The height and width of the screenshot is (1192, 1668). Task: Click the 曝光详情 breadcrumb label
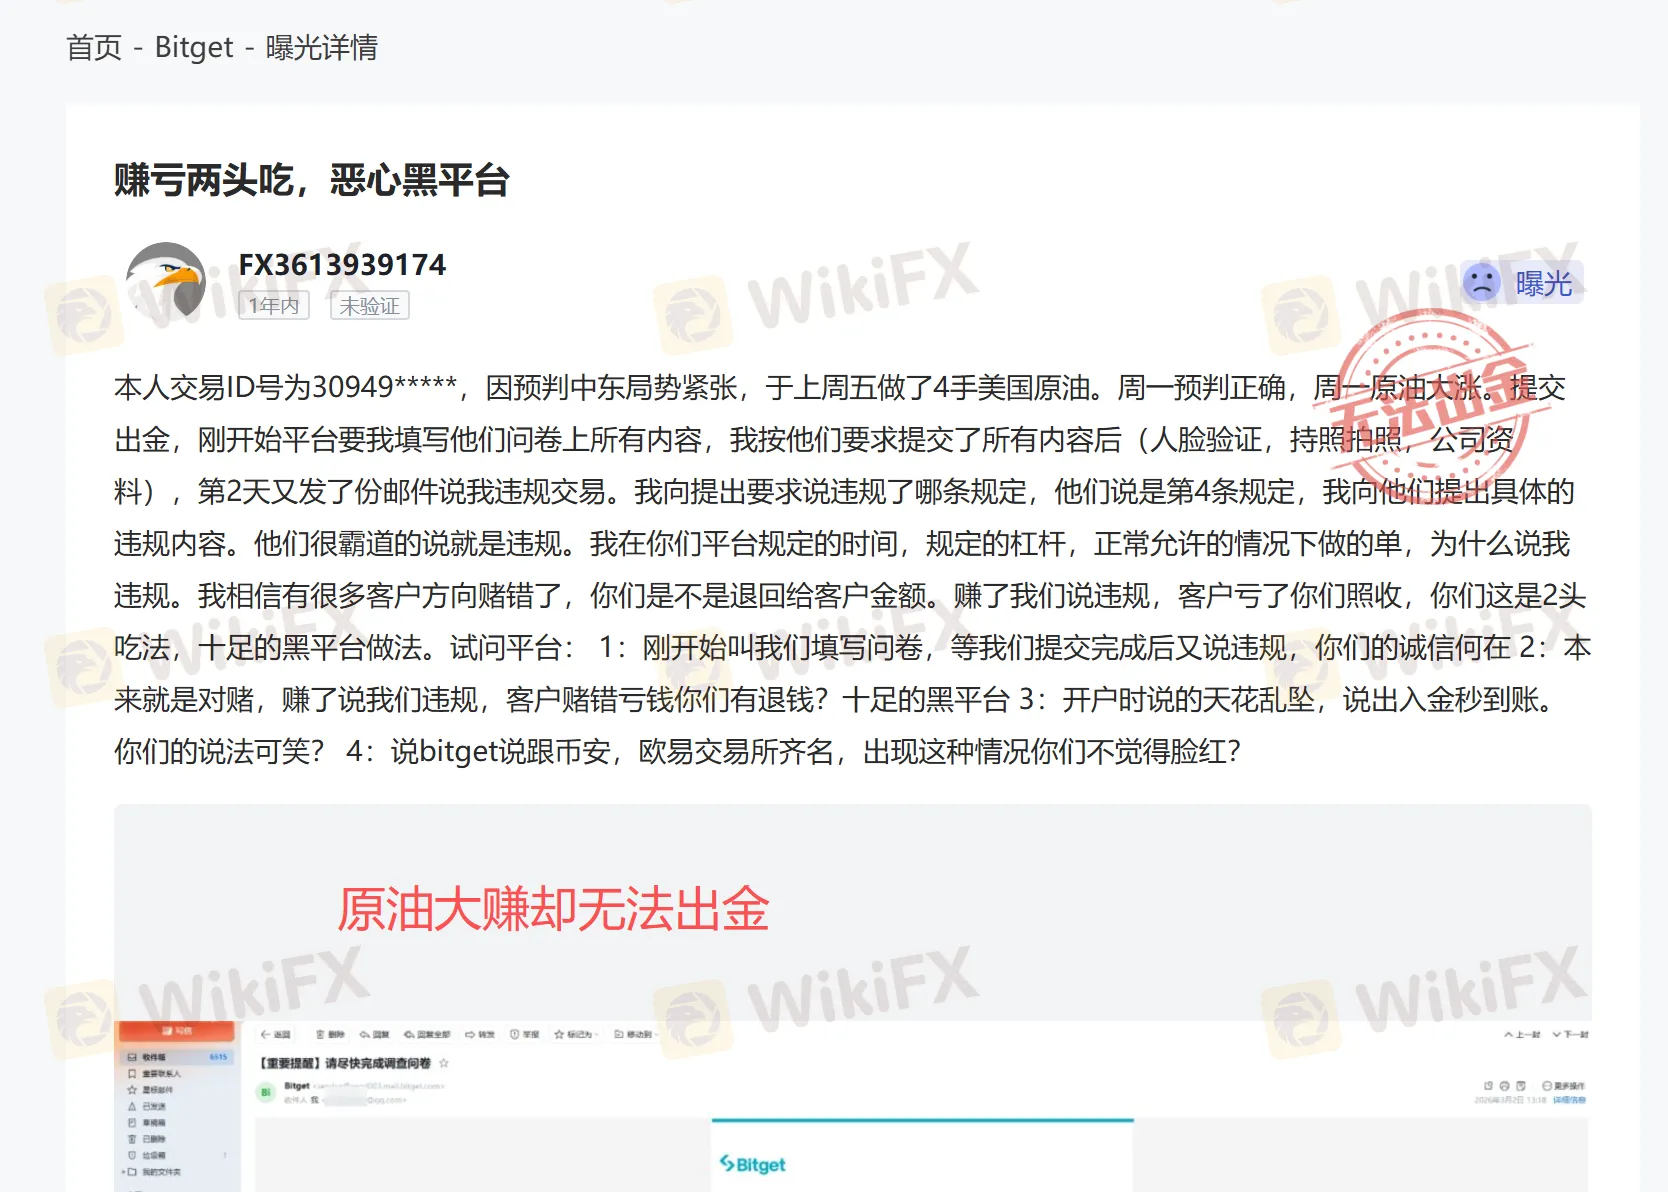tap(322, 47)
